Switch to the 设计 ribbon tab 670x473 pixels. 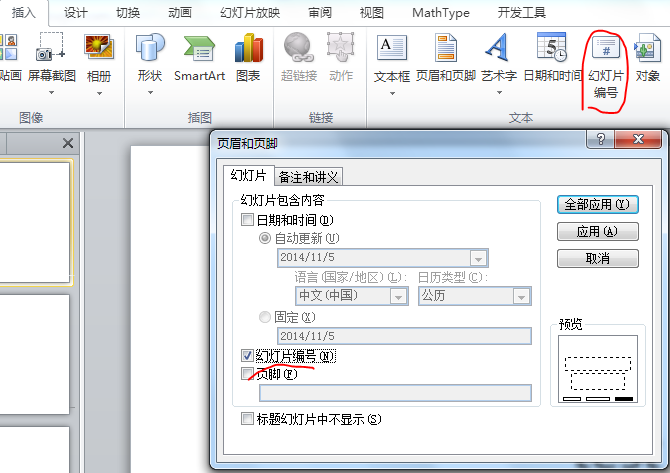coord(76,13)
